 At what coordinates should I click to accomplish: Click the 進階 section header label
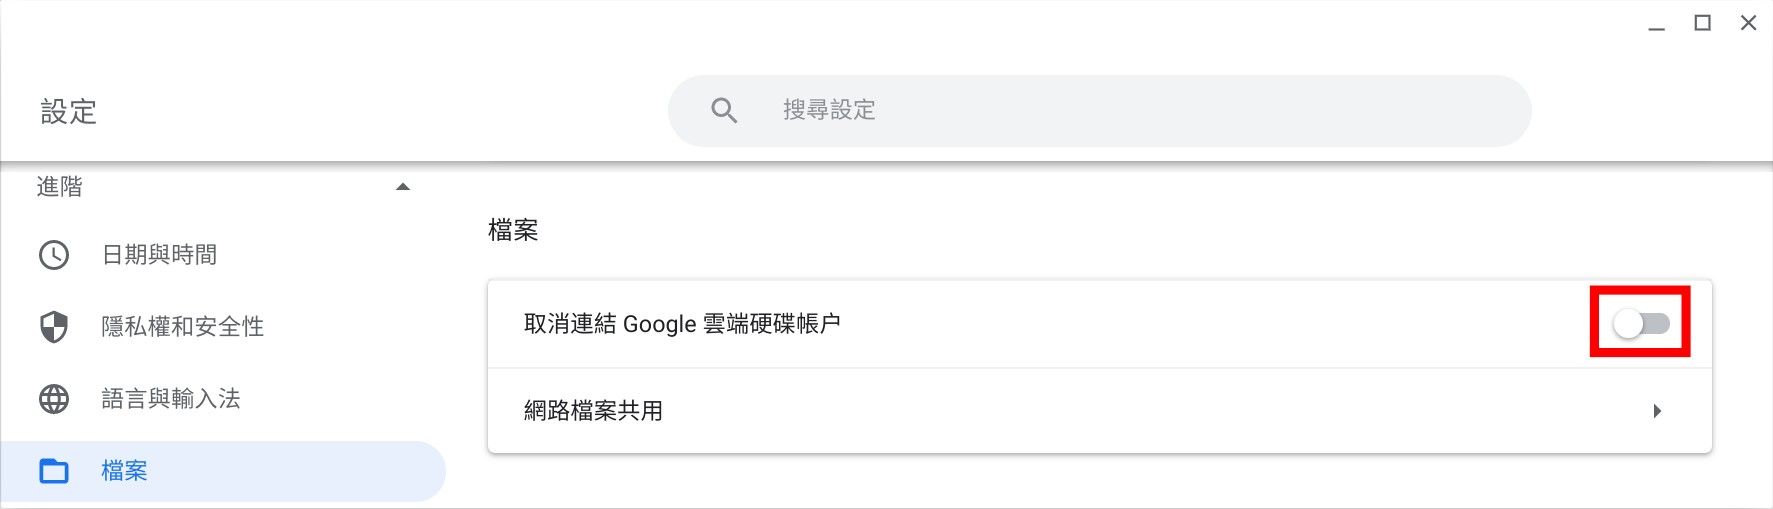[60, 187]
